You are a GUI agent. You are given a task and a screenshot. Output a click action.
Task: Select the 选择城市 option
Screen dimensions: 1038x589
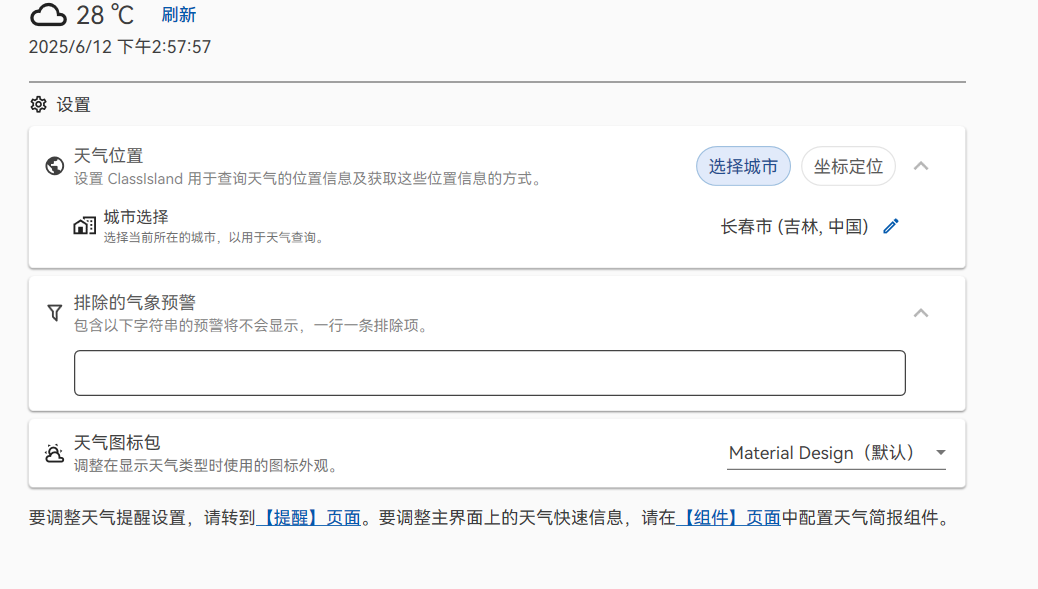coord(743,166)
